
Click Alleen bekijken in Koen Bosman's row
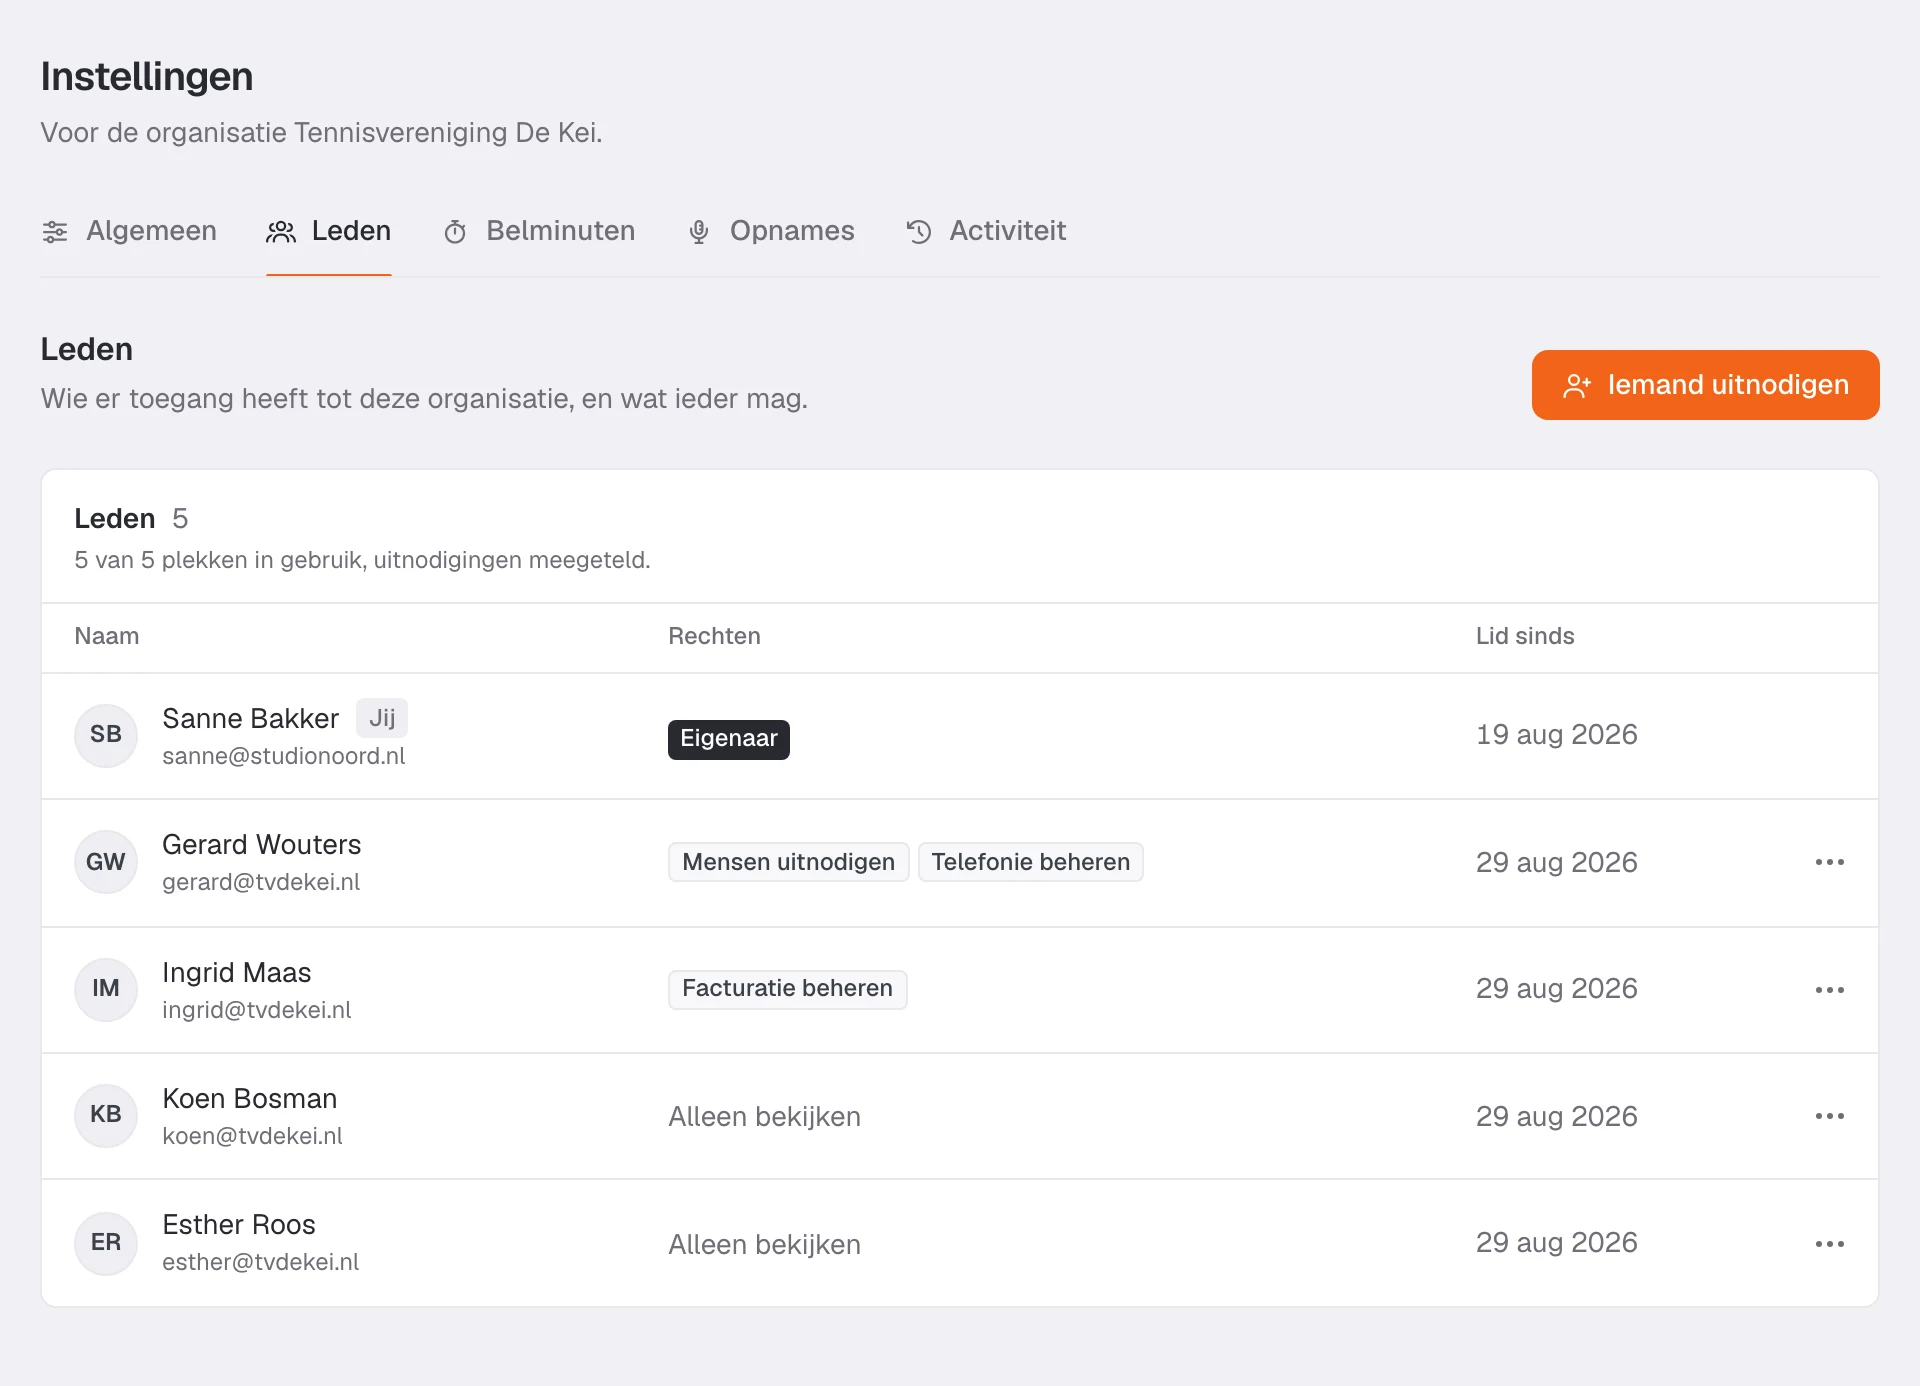[x=765, y=1117]
